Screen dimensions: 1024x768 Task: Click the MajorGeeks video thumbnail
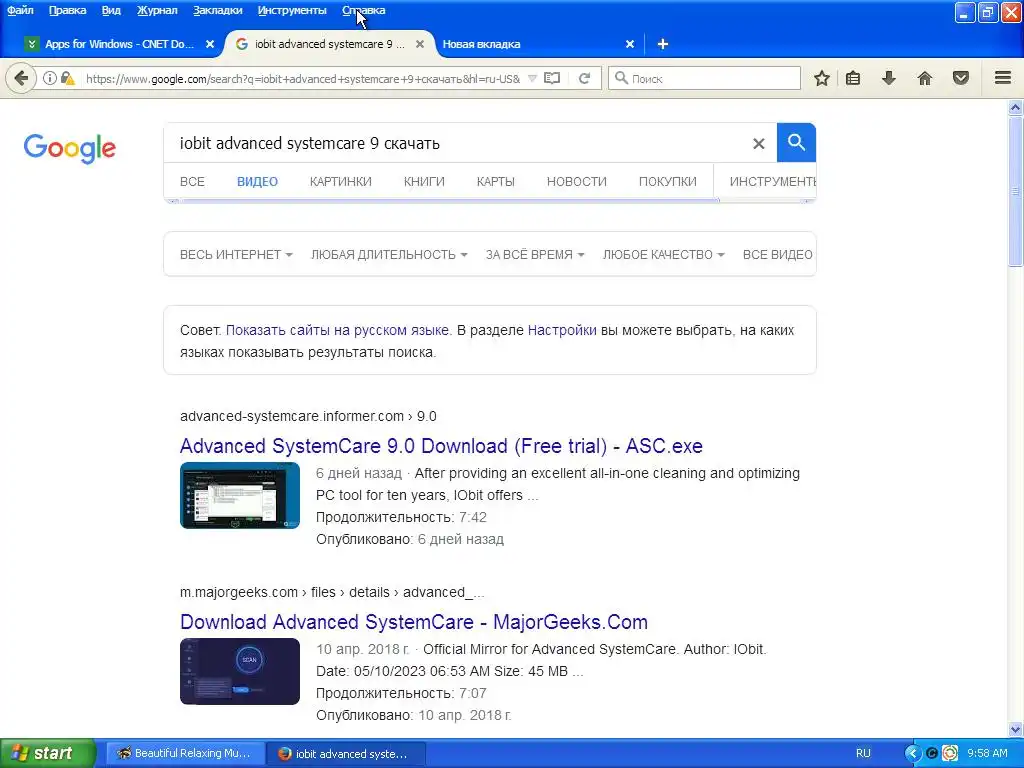pos(240,671)
